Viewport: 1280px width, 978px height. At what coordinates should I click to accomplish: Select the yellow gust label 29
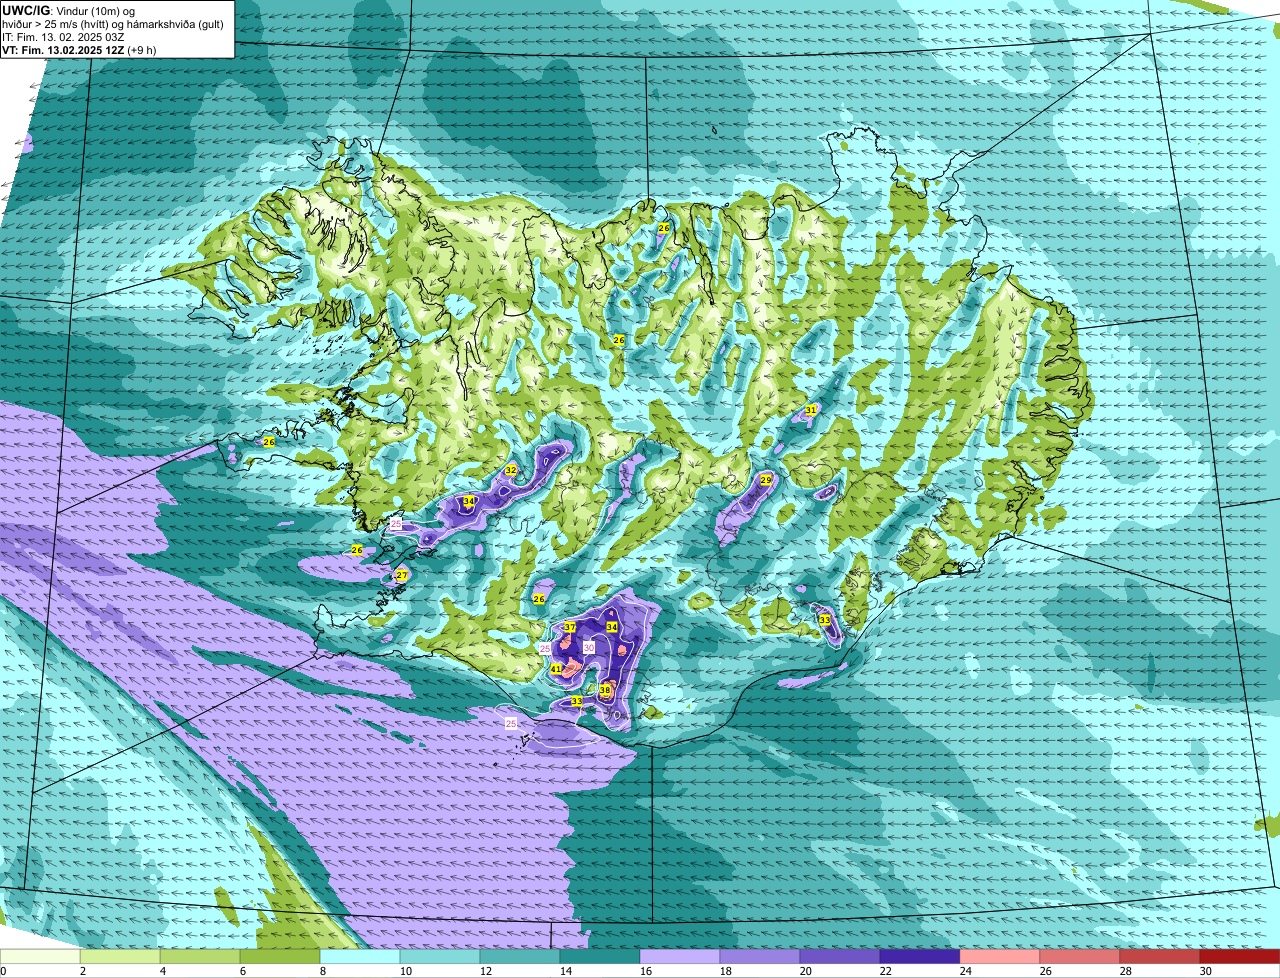tap(766, 480)
